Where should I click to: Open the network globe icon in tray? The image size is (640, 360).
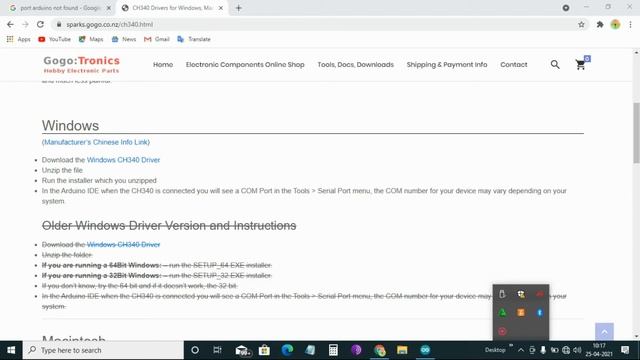pos(566,350)
